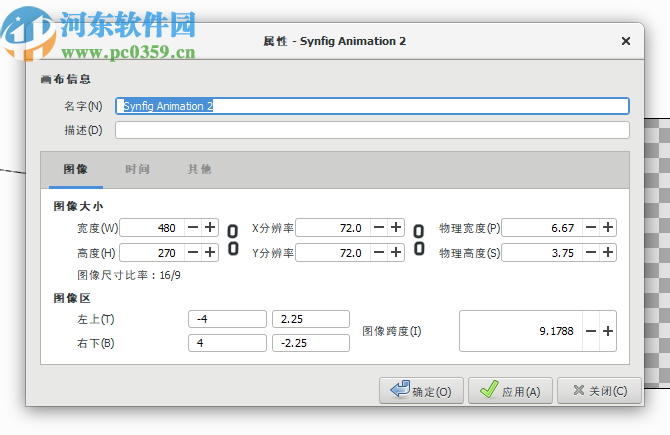Click the physical height field showing 3.75
This screenshot has height=435, width=670.
click(x=542, y=253)
